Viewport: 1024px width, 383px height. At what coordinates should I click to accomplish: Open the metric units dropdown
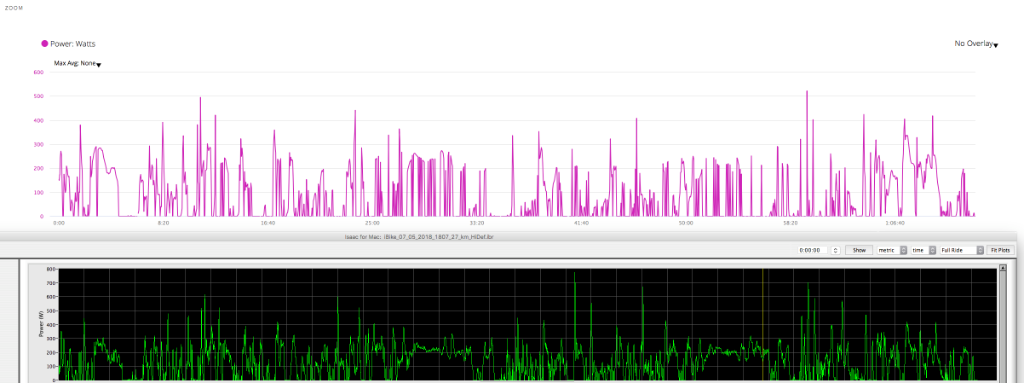tap(892, 250)
